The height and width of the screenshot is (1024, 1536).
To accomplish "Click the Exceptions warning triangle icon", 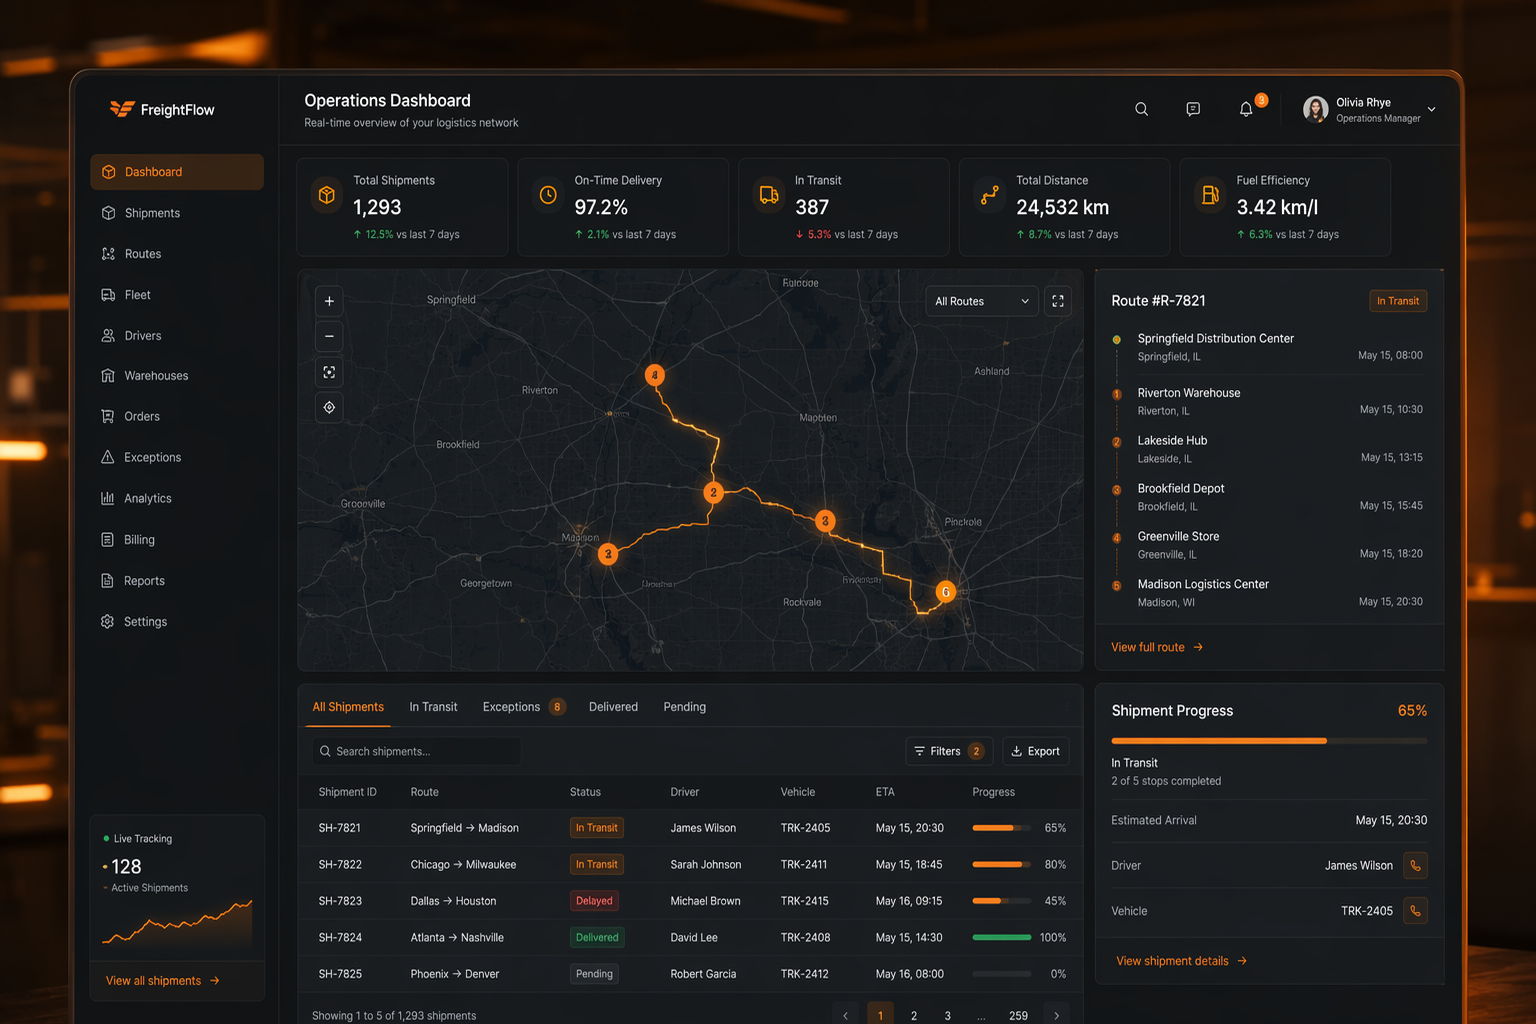I will click(108, 457).
